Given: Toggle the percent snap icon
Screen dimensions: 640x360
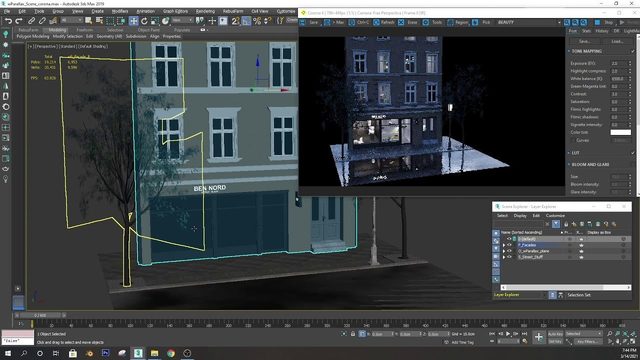Looking at the screenshot, I should coord(257,20).
